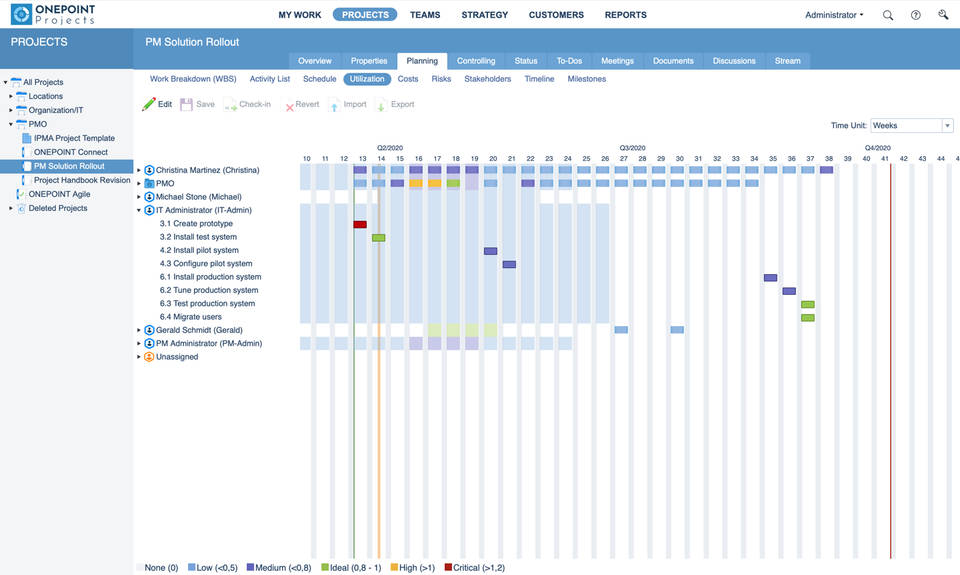Click the red Create prototype utilization bar

pos(360,224)
